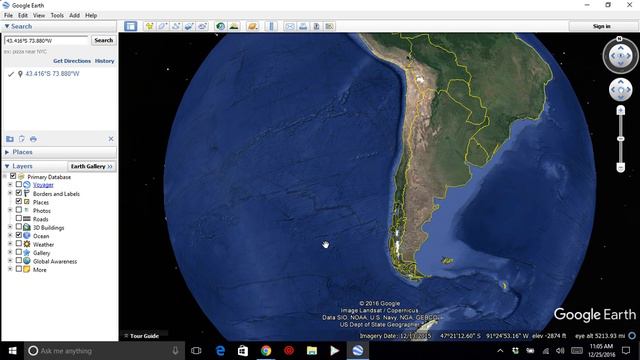Image resolution: width=640 pixels, height=360 pixels.
Task: Zoom in with the plus at slider top
Action: 620,110
